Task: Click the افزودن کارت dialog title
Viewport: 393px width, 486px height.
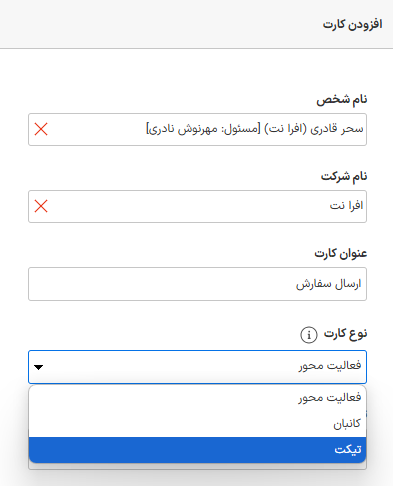Action: [x=352, y=24]
